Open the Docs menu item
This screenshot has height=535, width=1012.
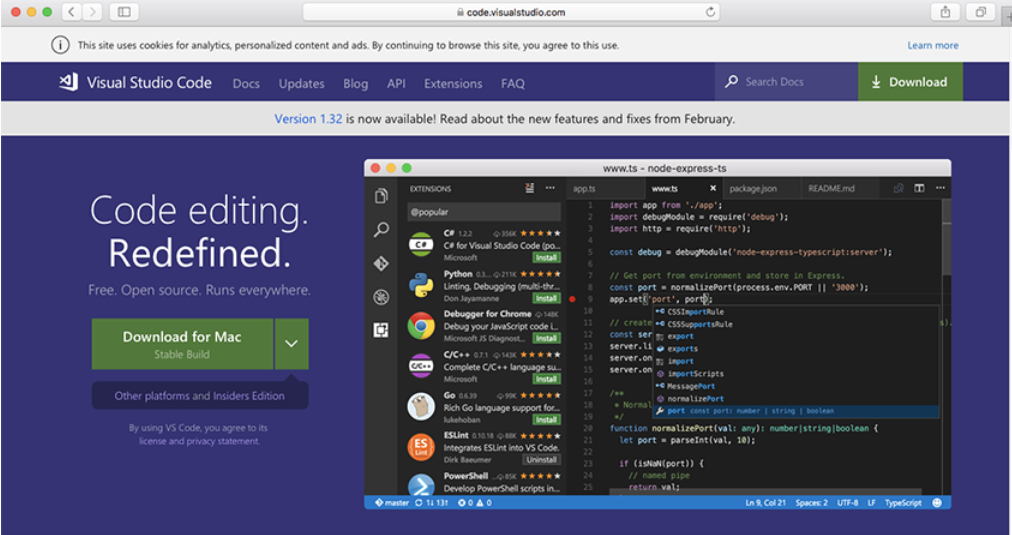click(246, 84)
